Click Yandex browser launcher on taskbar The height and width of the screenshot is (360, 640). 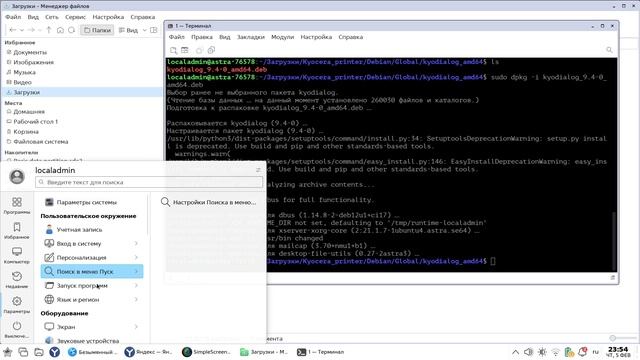pos(54,352)
